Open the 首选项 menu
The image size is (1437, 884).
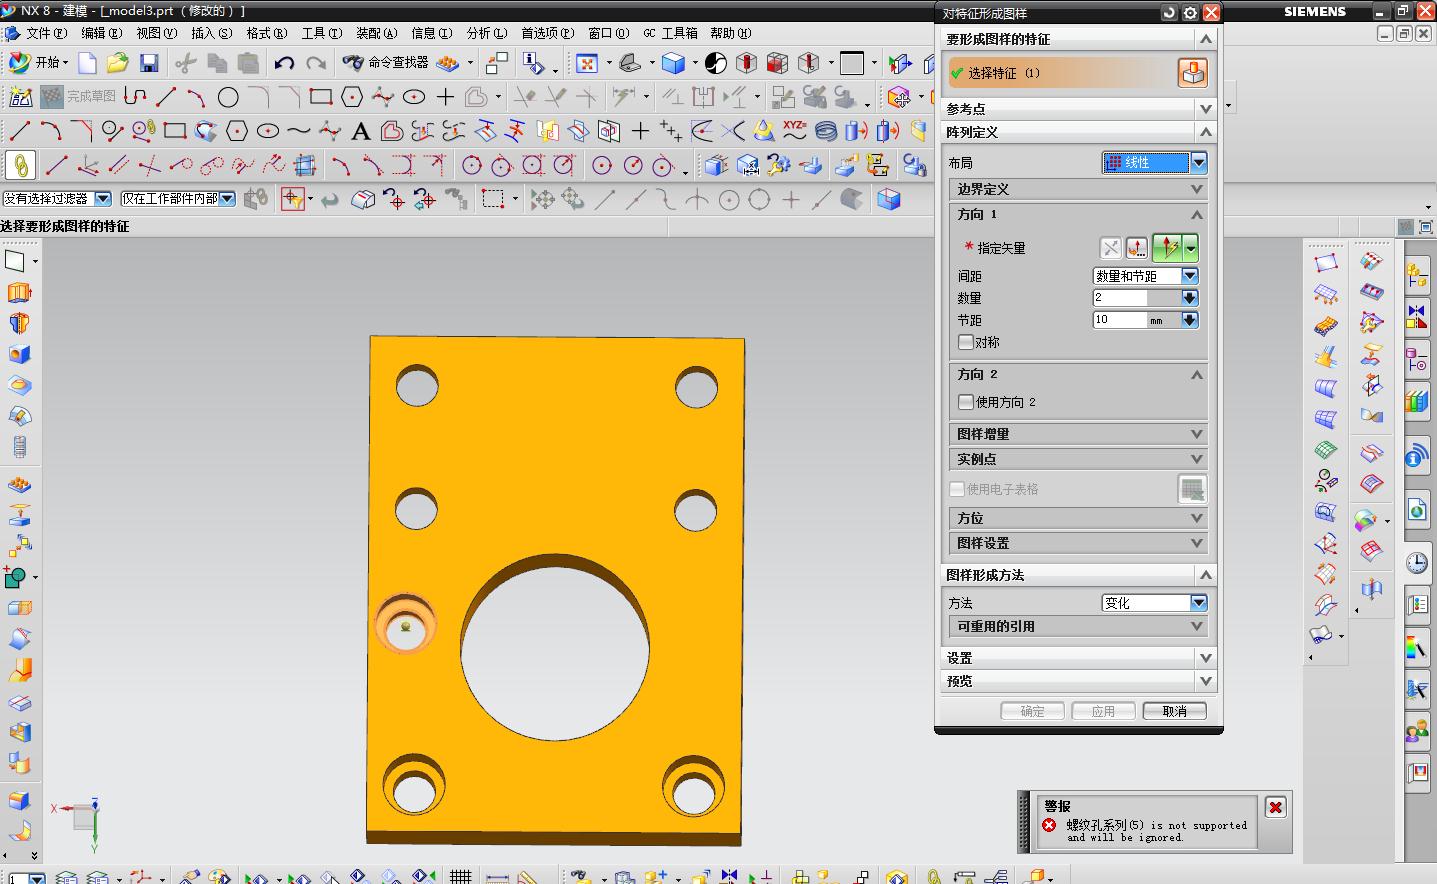(x=547, y=33)
